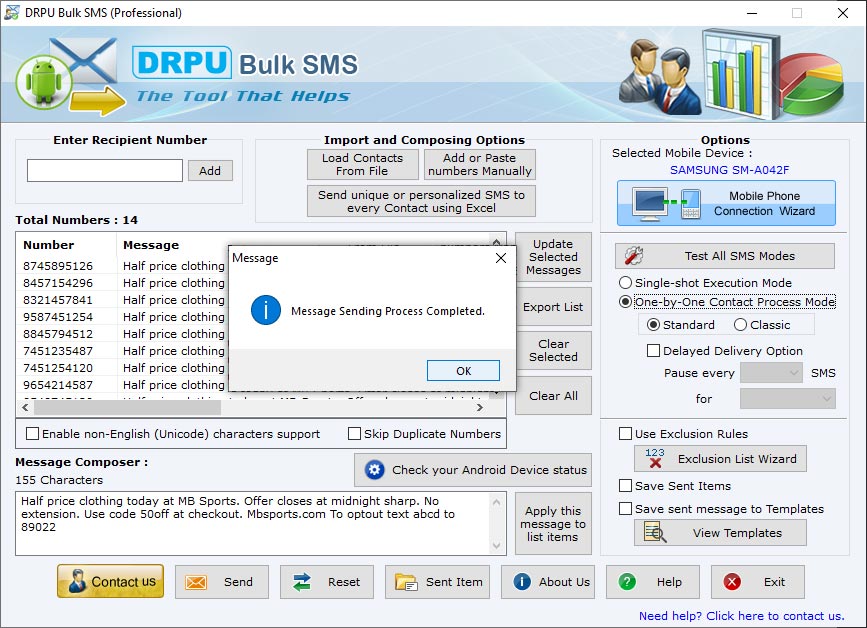Click the bar chart graphic in banner
Screen dimensions: 867x628
pos(741,75)
